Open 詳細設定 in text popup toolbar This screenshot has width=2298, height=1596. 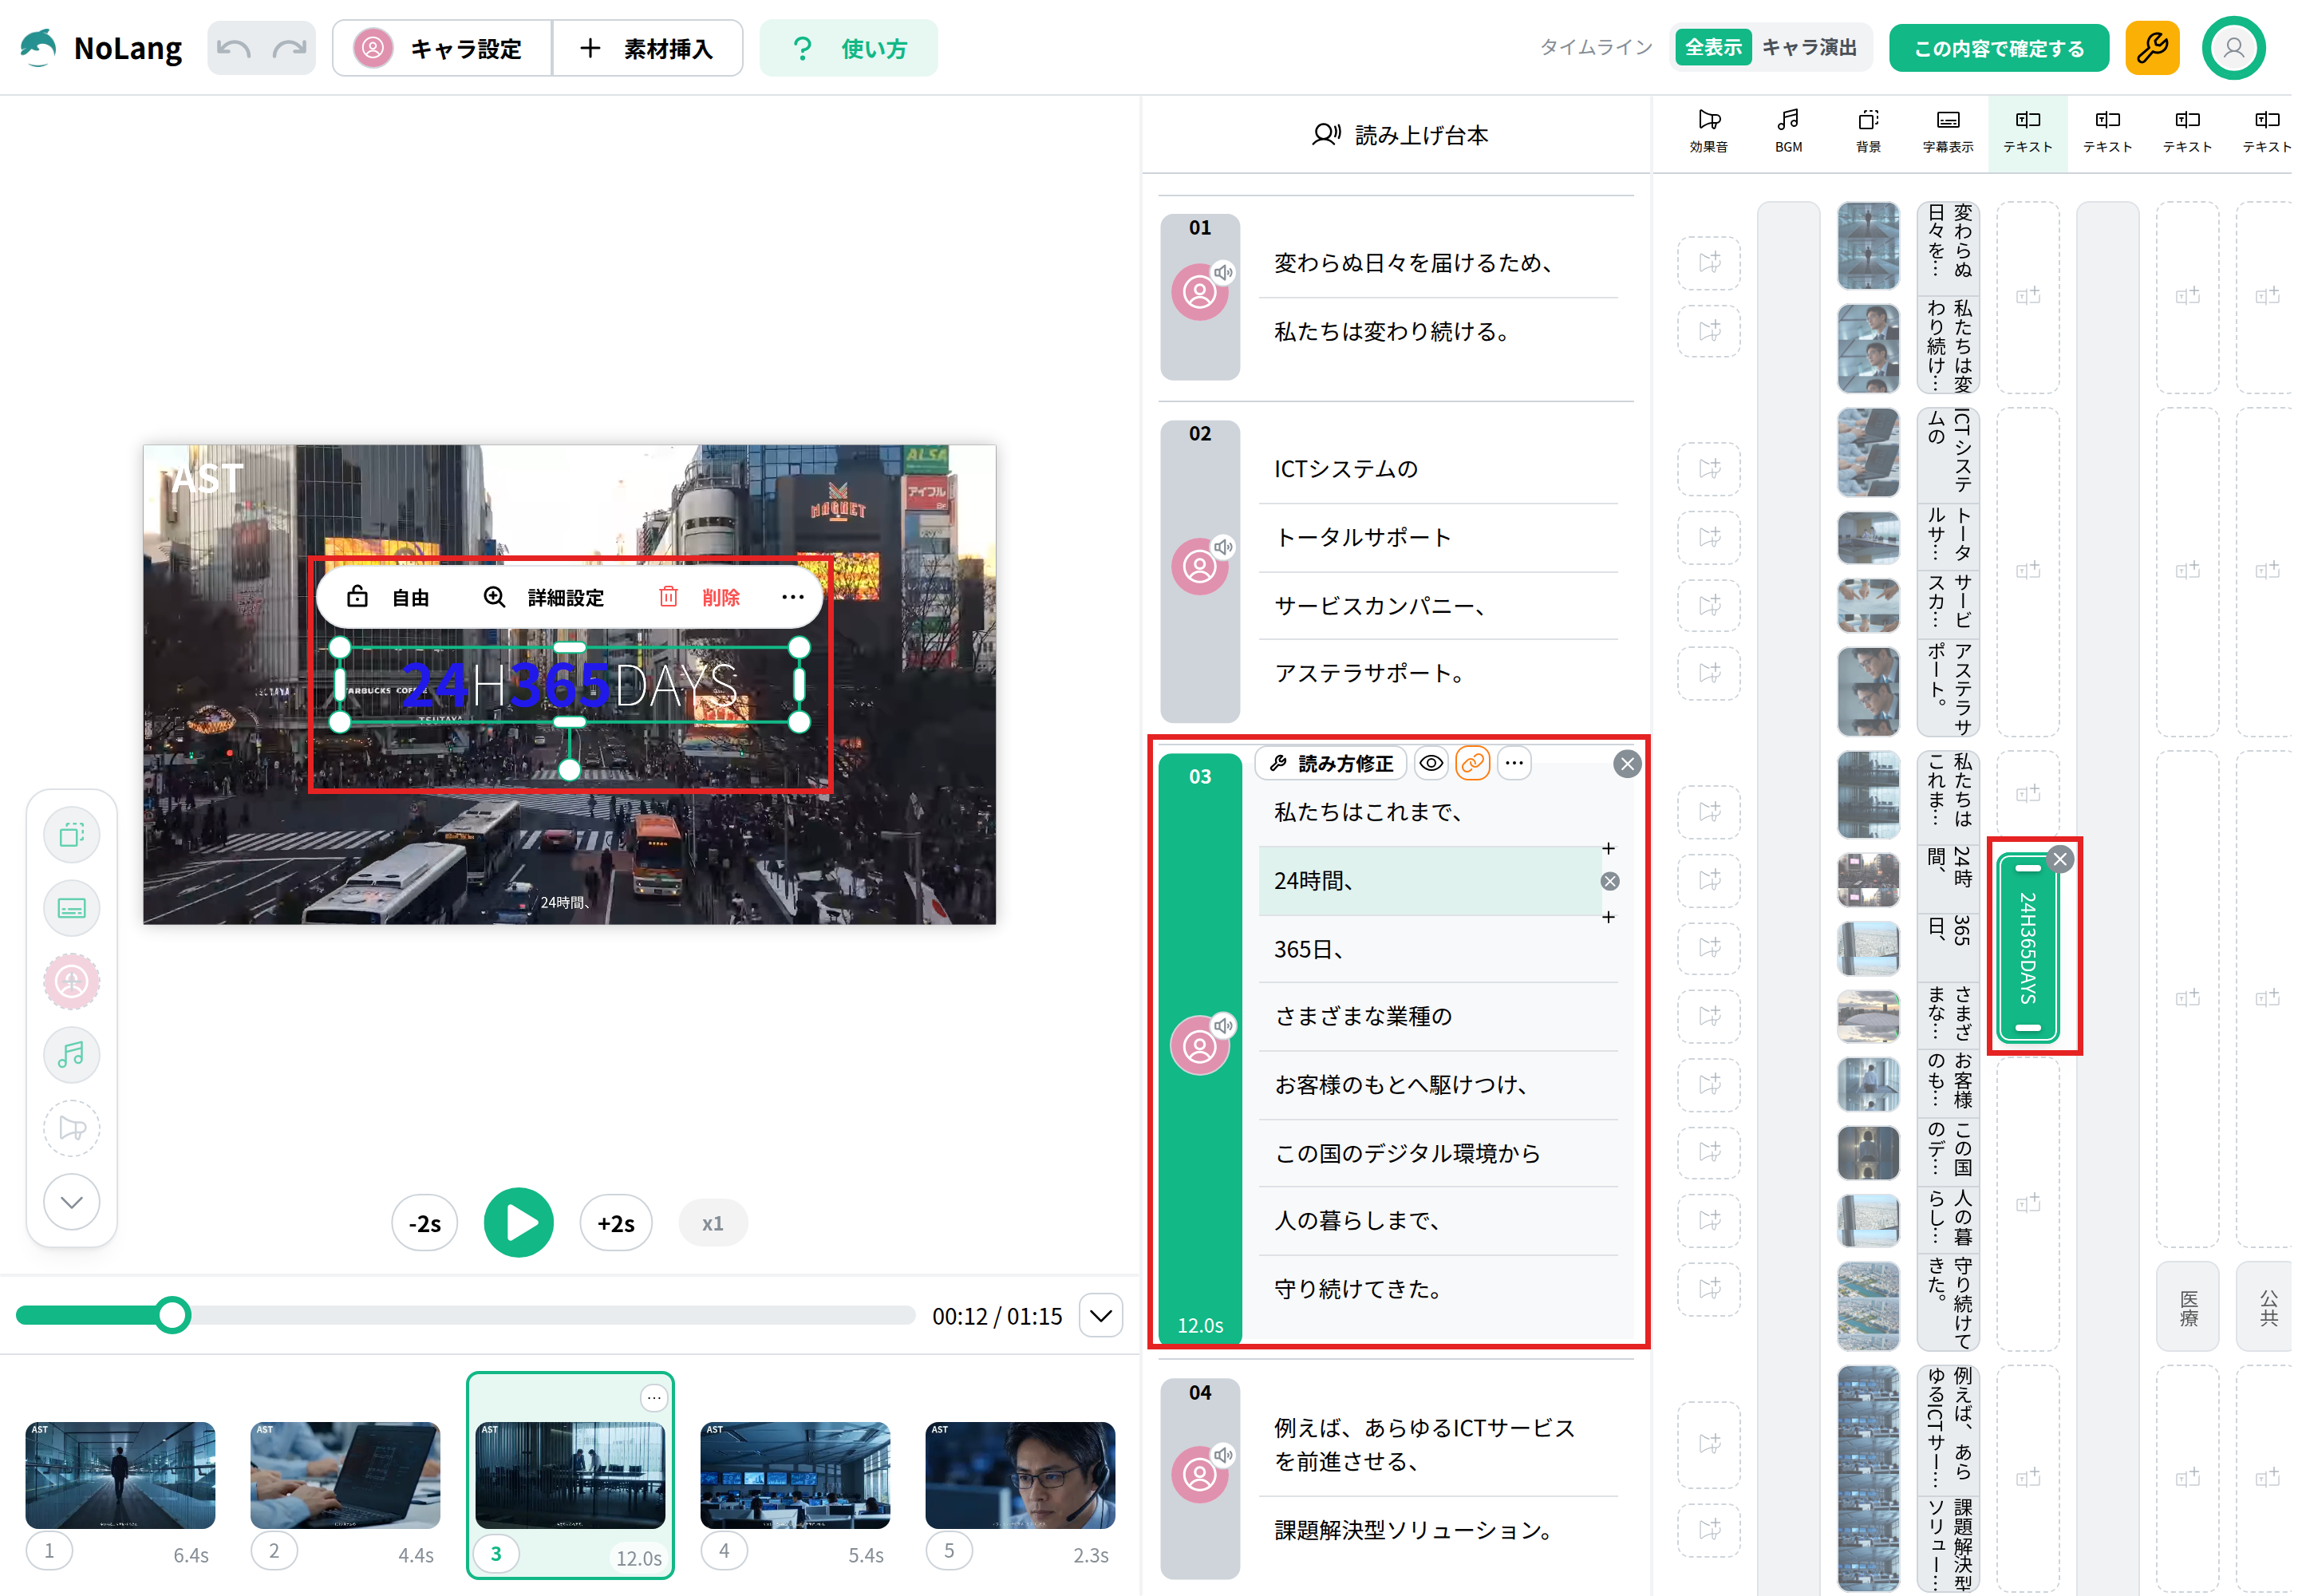click(x=545, y=597)
